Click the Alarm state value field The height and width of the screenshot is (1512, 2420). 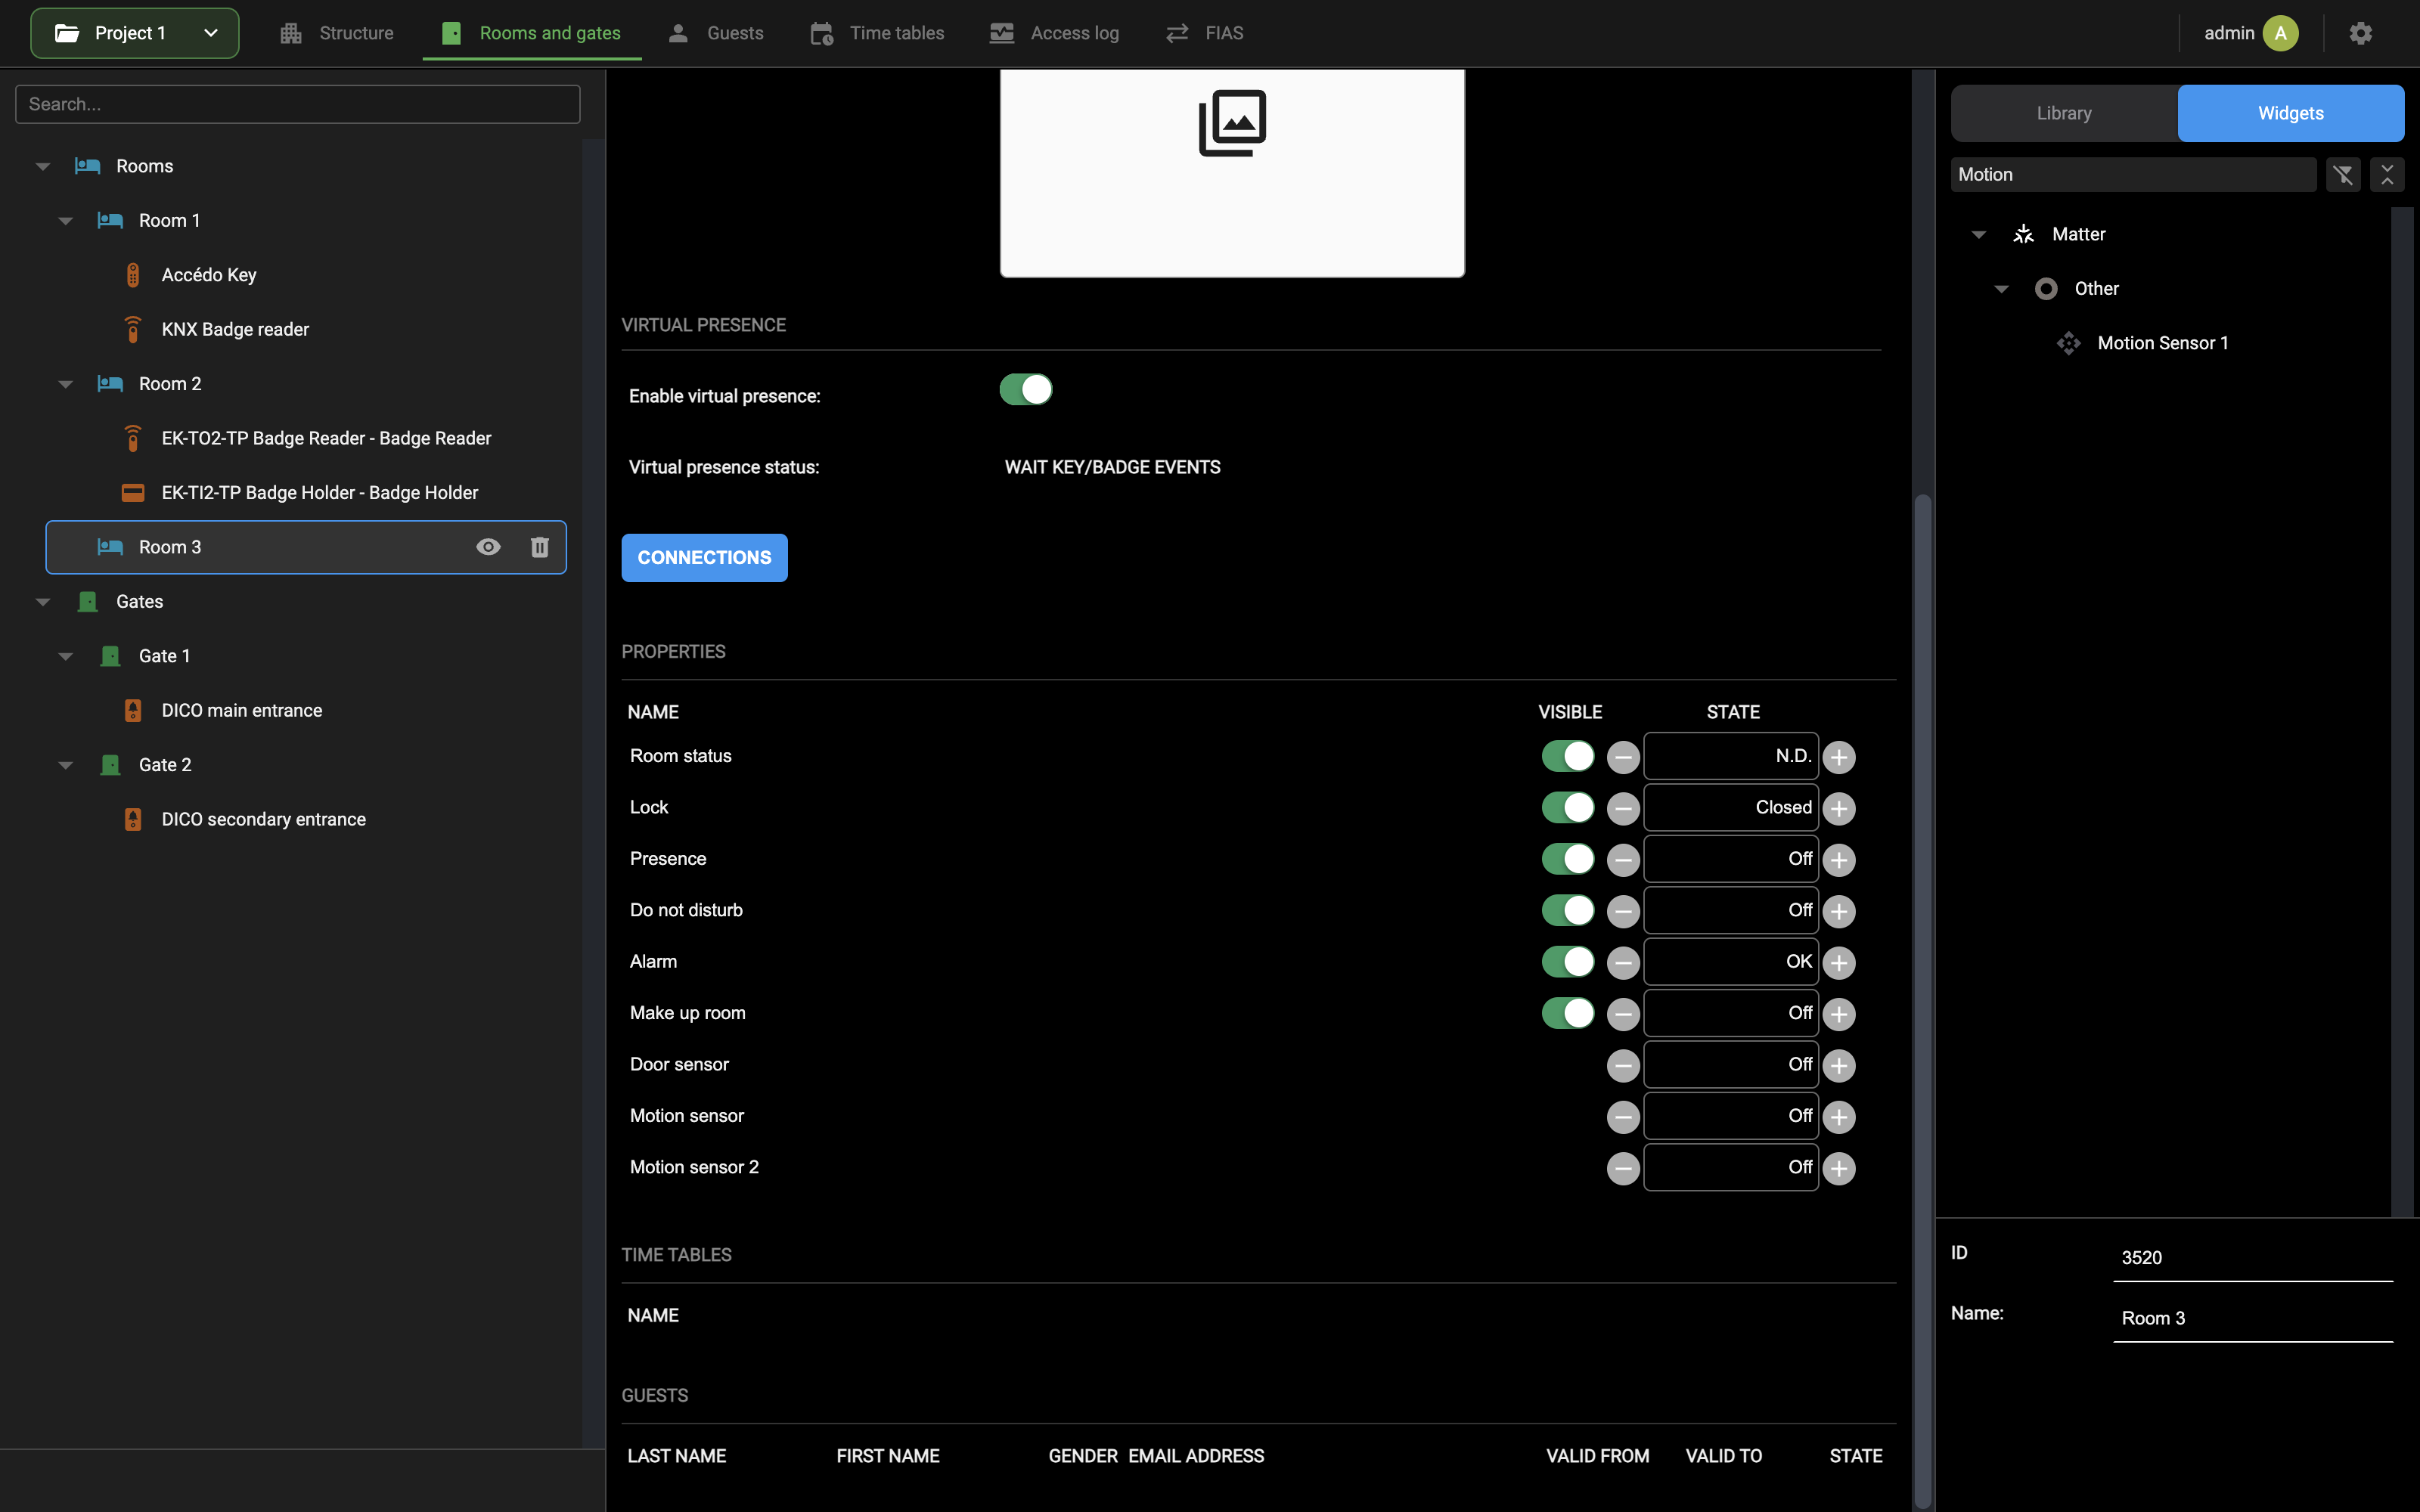(x=1730, y=962)
